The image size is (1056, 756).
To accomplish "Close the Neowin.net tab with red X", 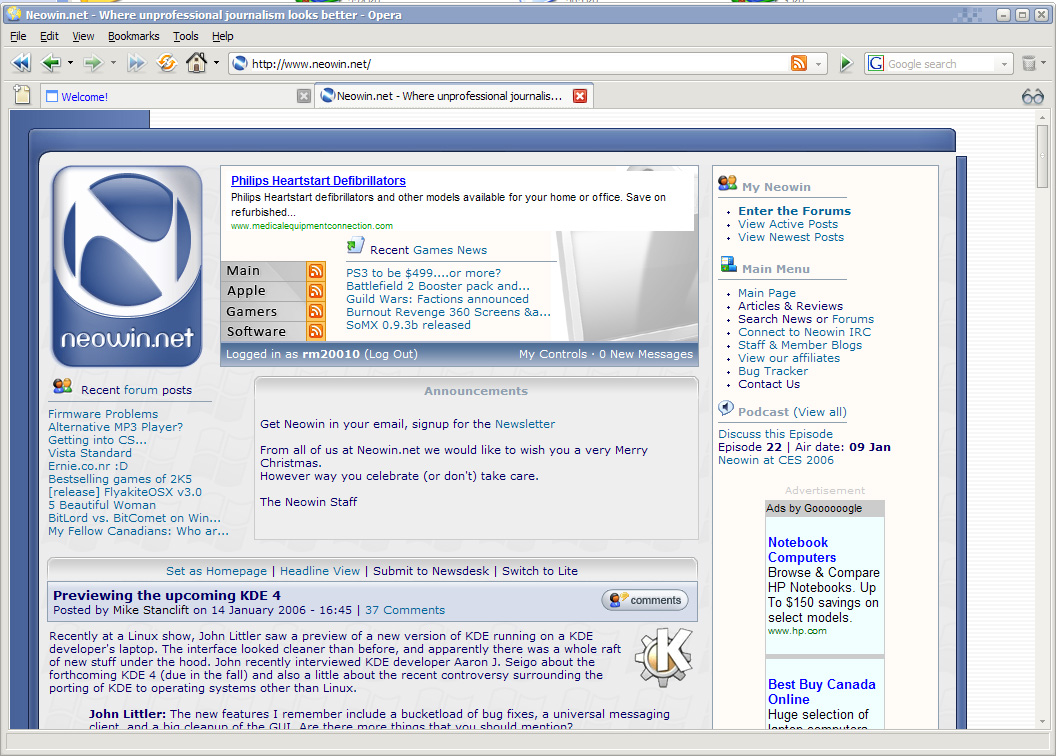I will [579, 96].
